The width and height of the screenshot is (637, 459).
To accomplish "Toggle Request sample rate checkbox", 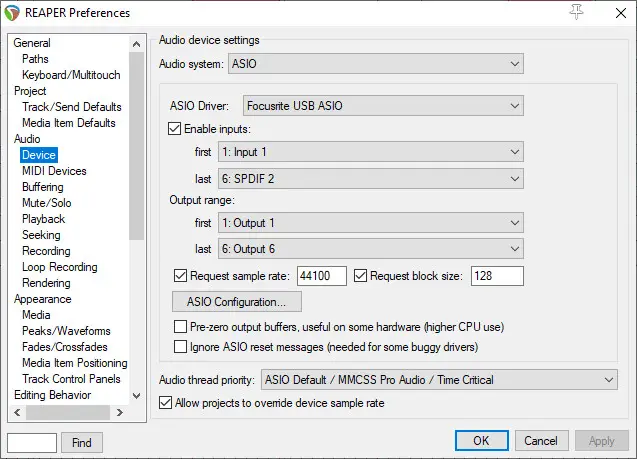I will 180,276.
